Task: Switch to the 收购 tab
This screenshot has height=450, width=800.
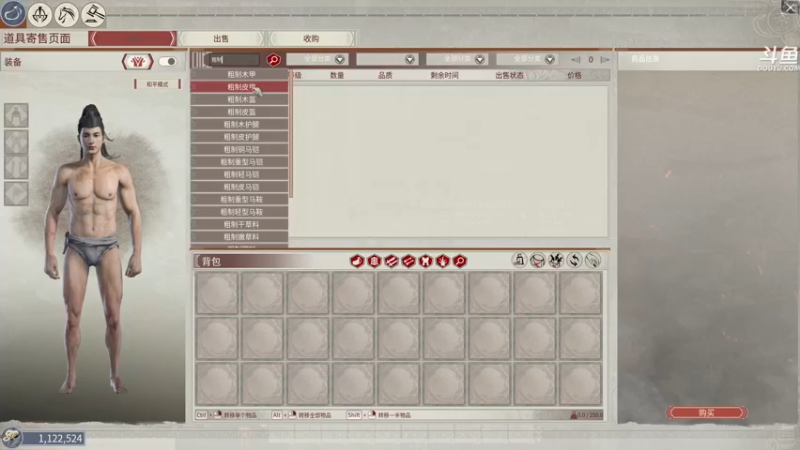Action: 311,38
